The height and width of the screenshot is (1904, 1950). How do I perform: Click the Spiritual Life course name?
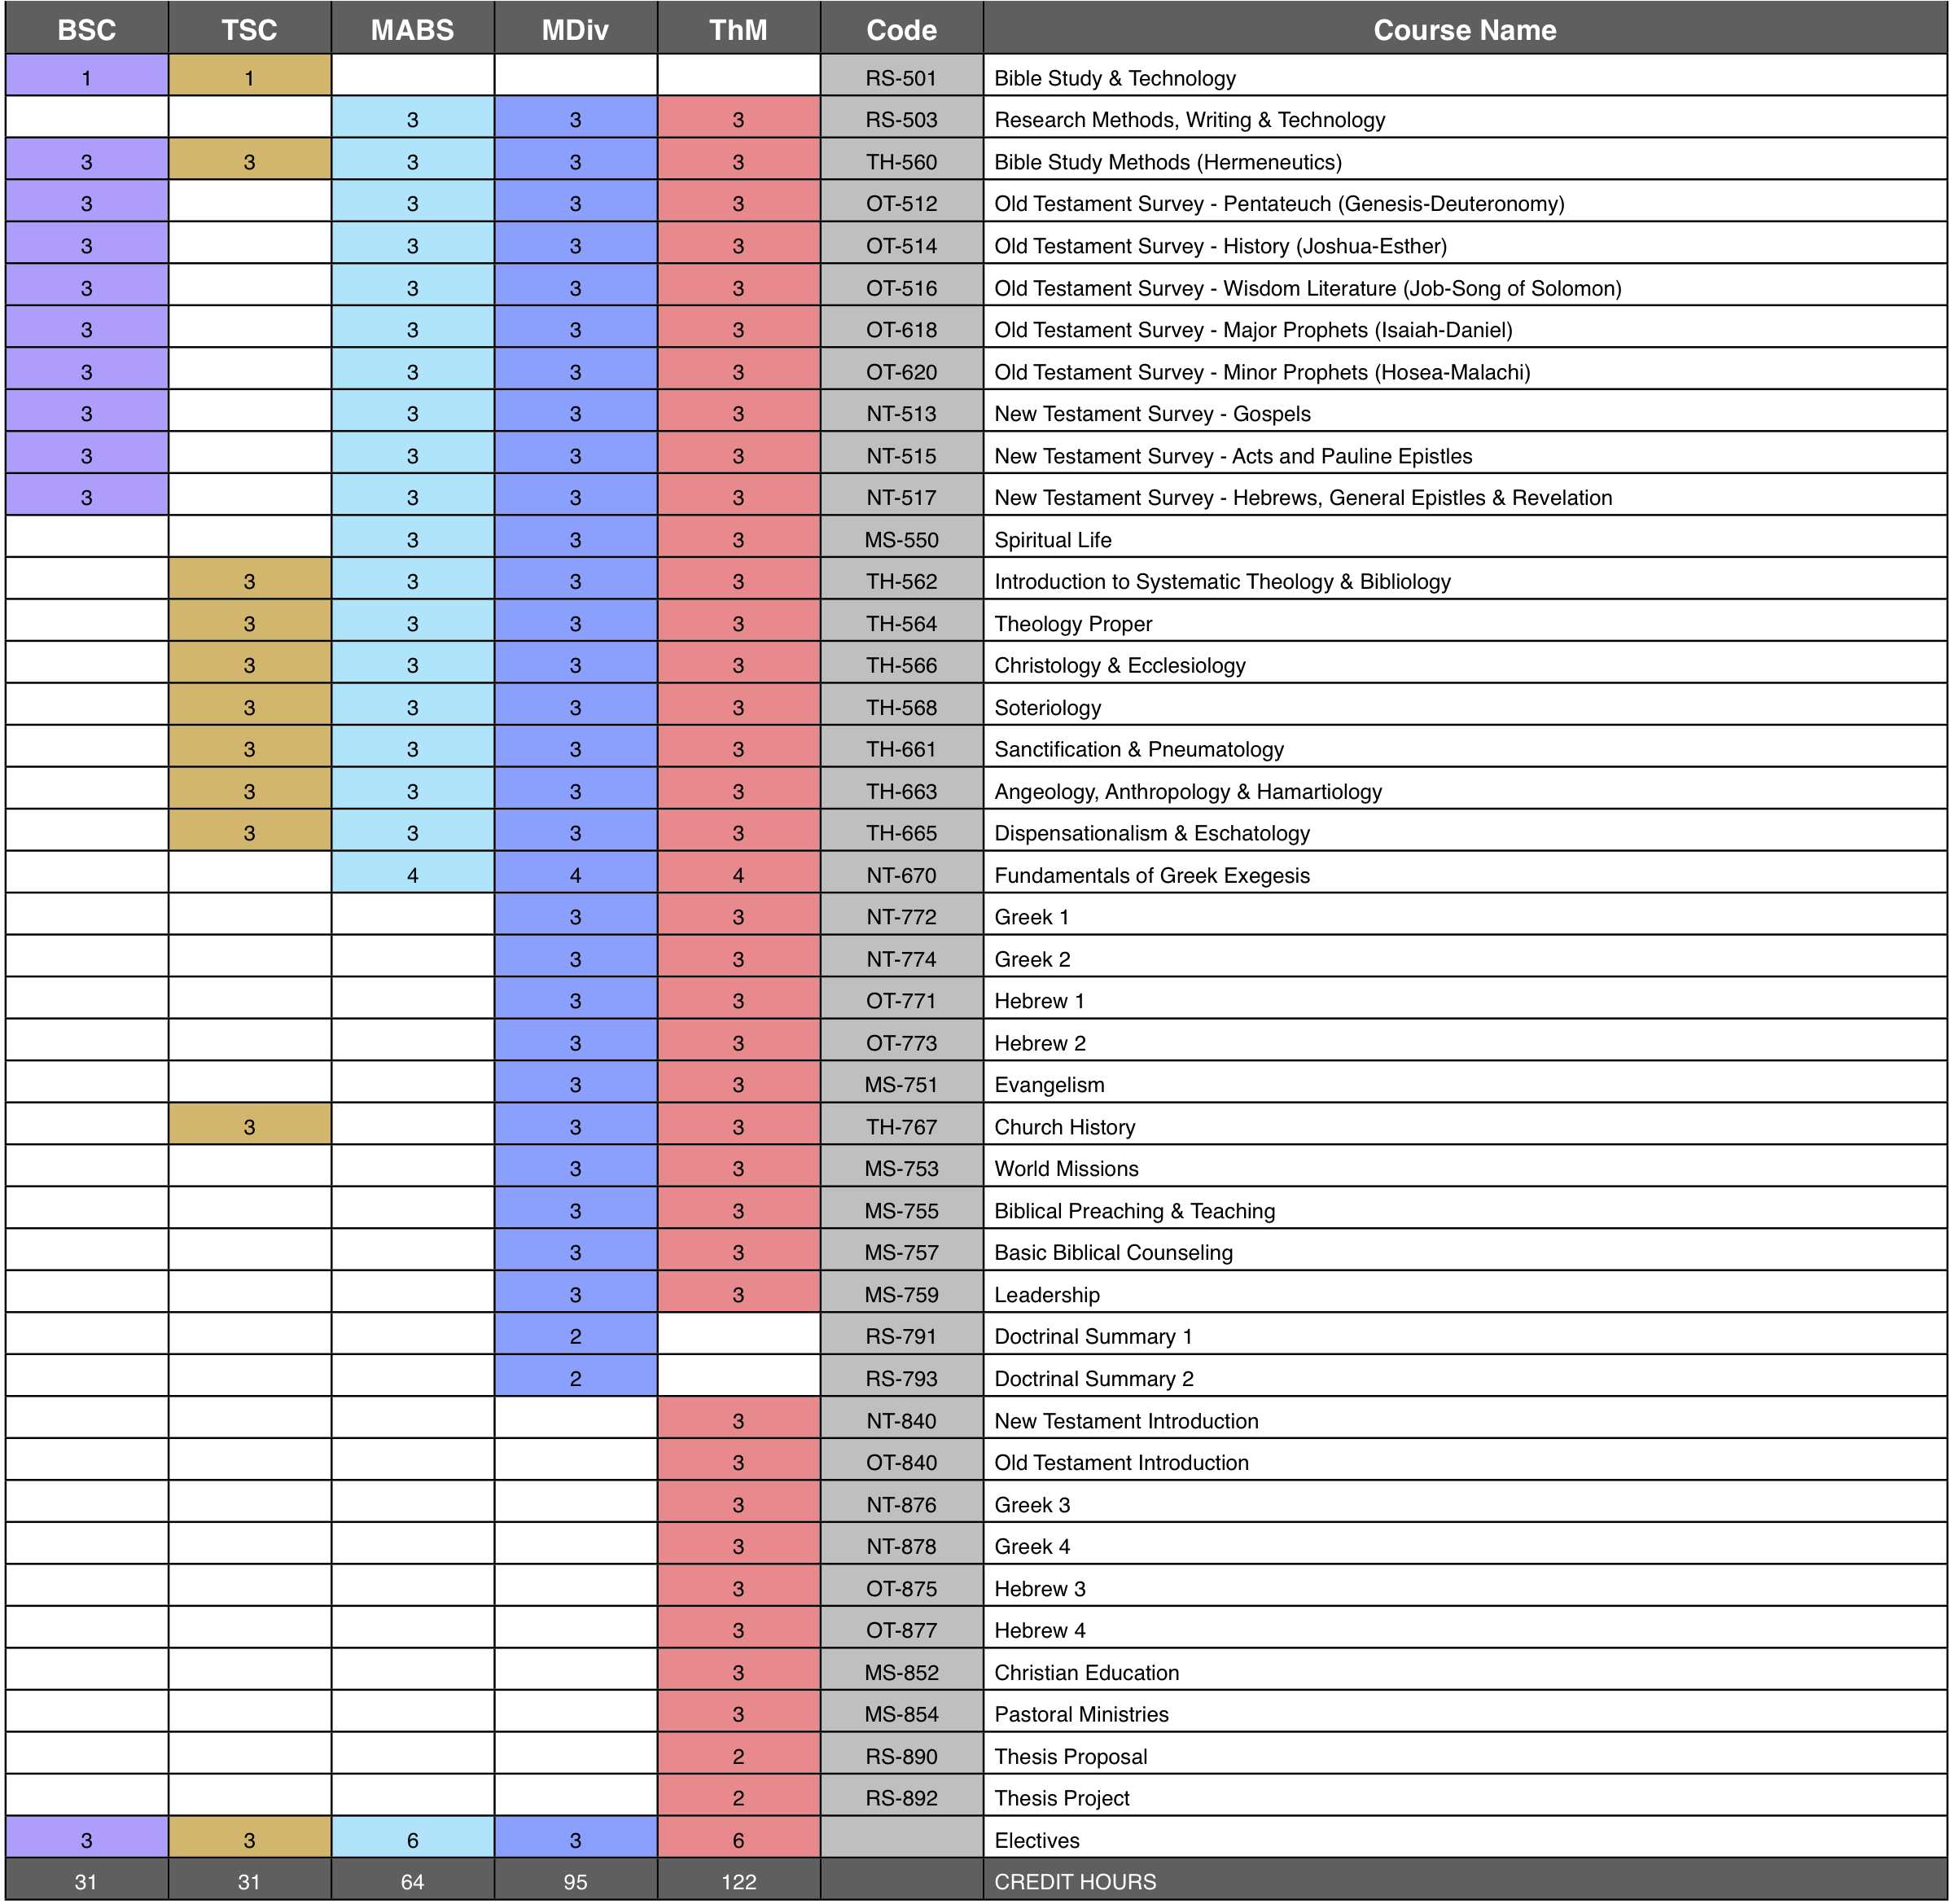pos(1053,540)
